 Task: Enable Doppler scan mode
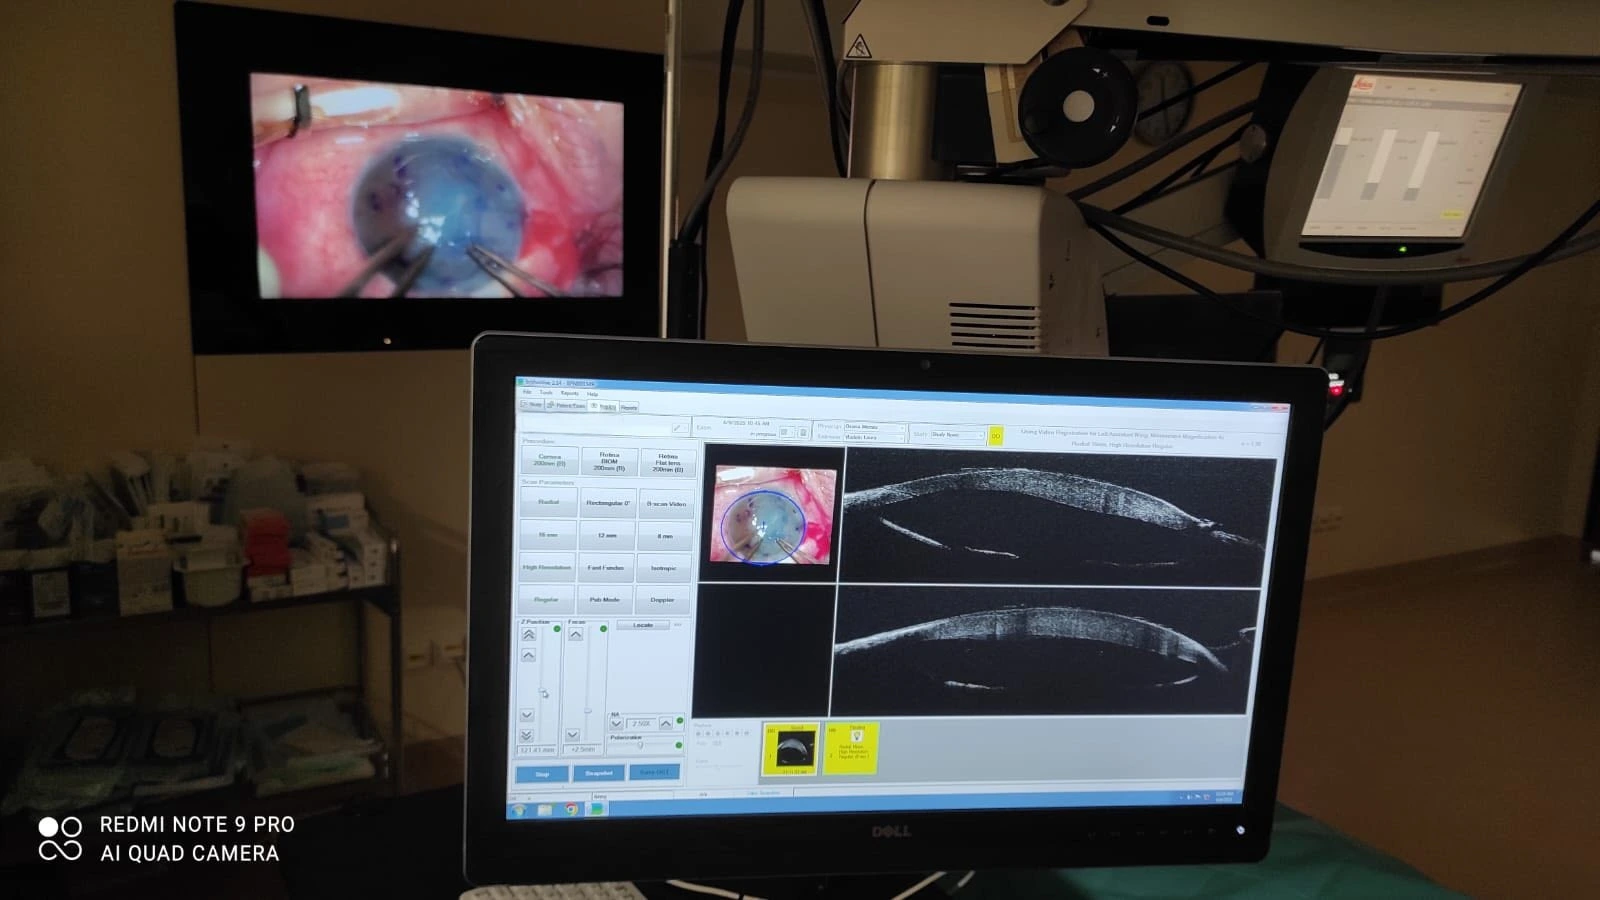point(662,600)
